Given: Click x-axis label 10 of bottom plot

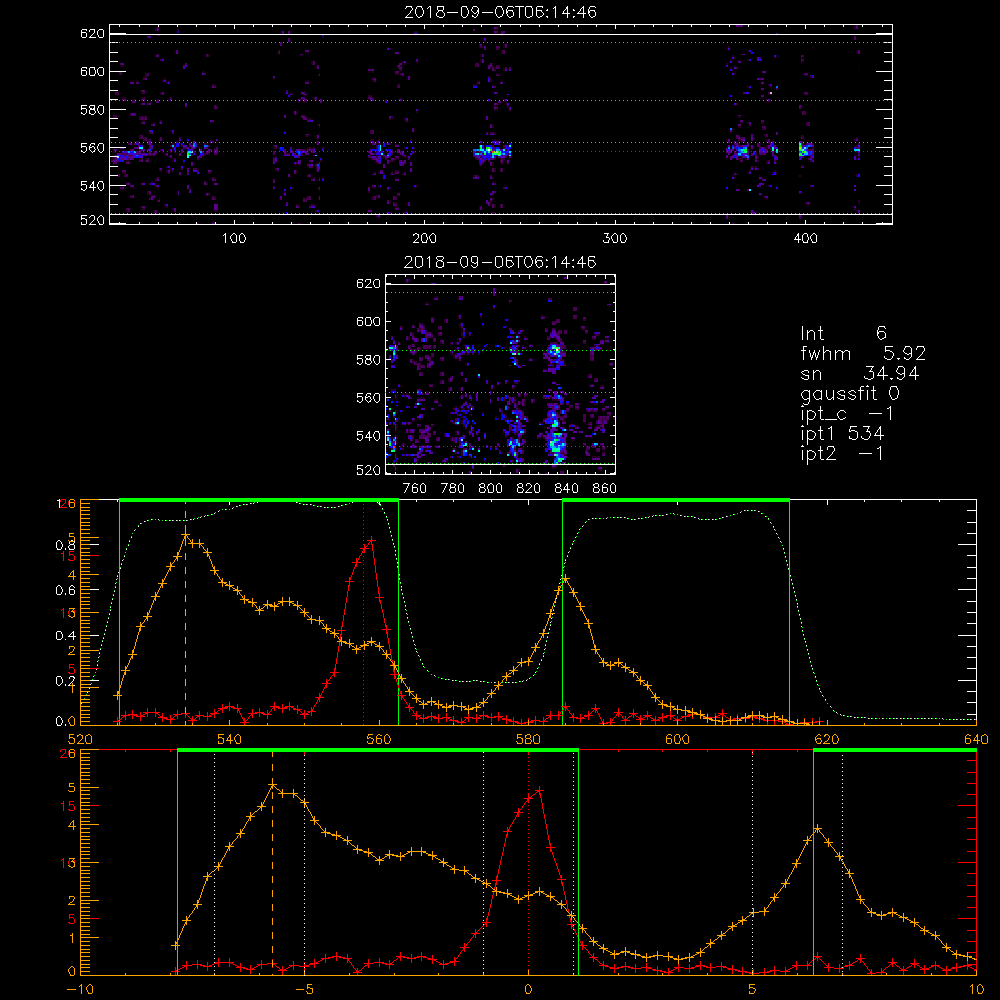Looking at the screenshot, I should (x=976, y=990).
